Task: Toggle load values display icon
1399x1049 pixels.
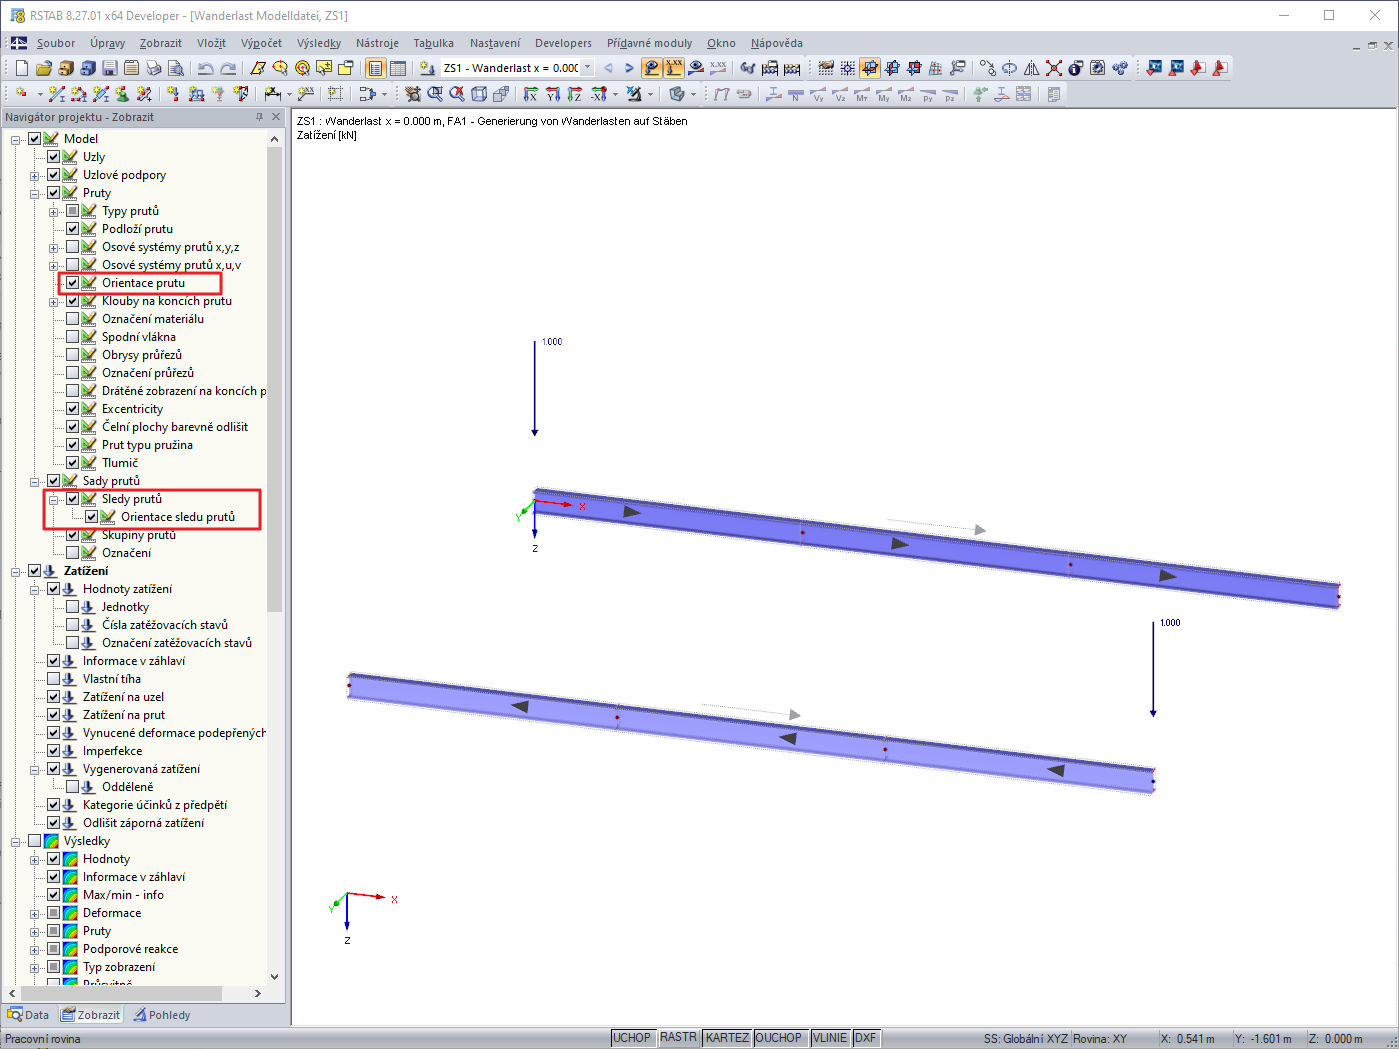Action: (x=674, y=68)
